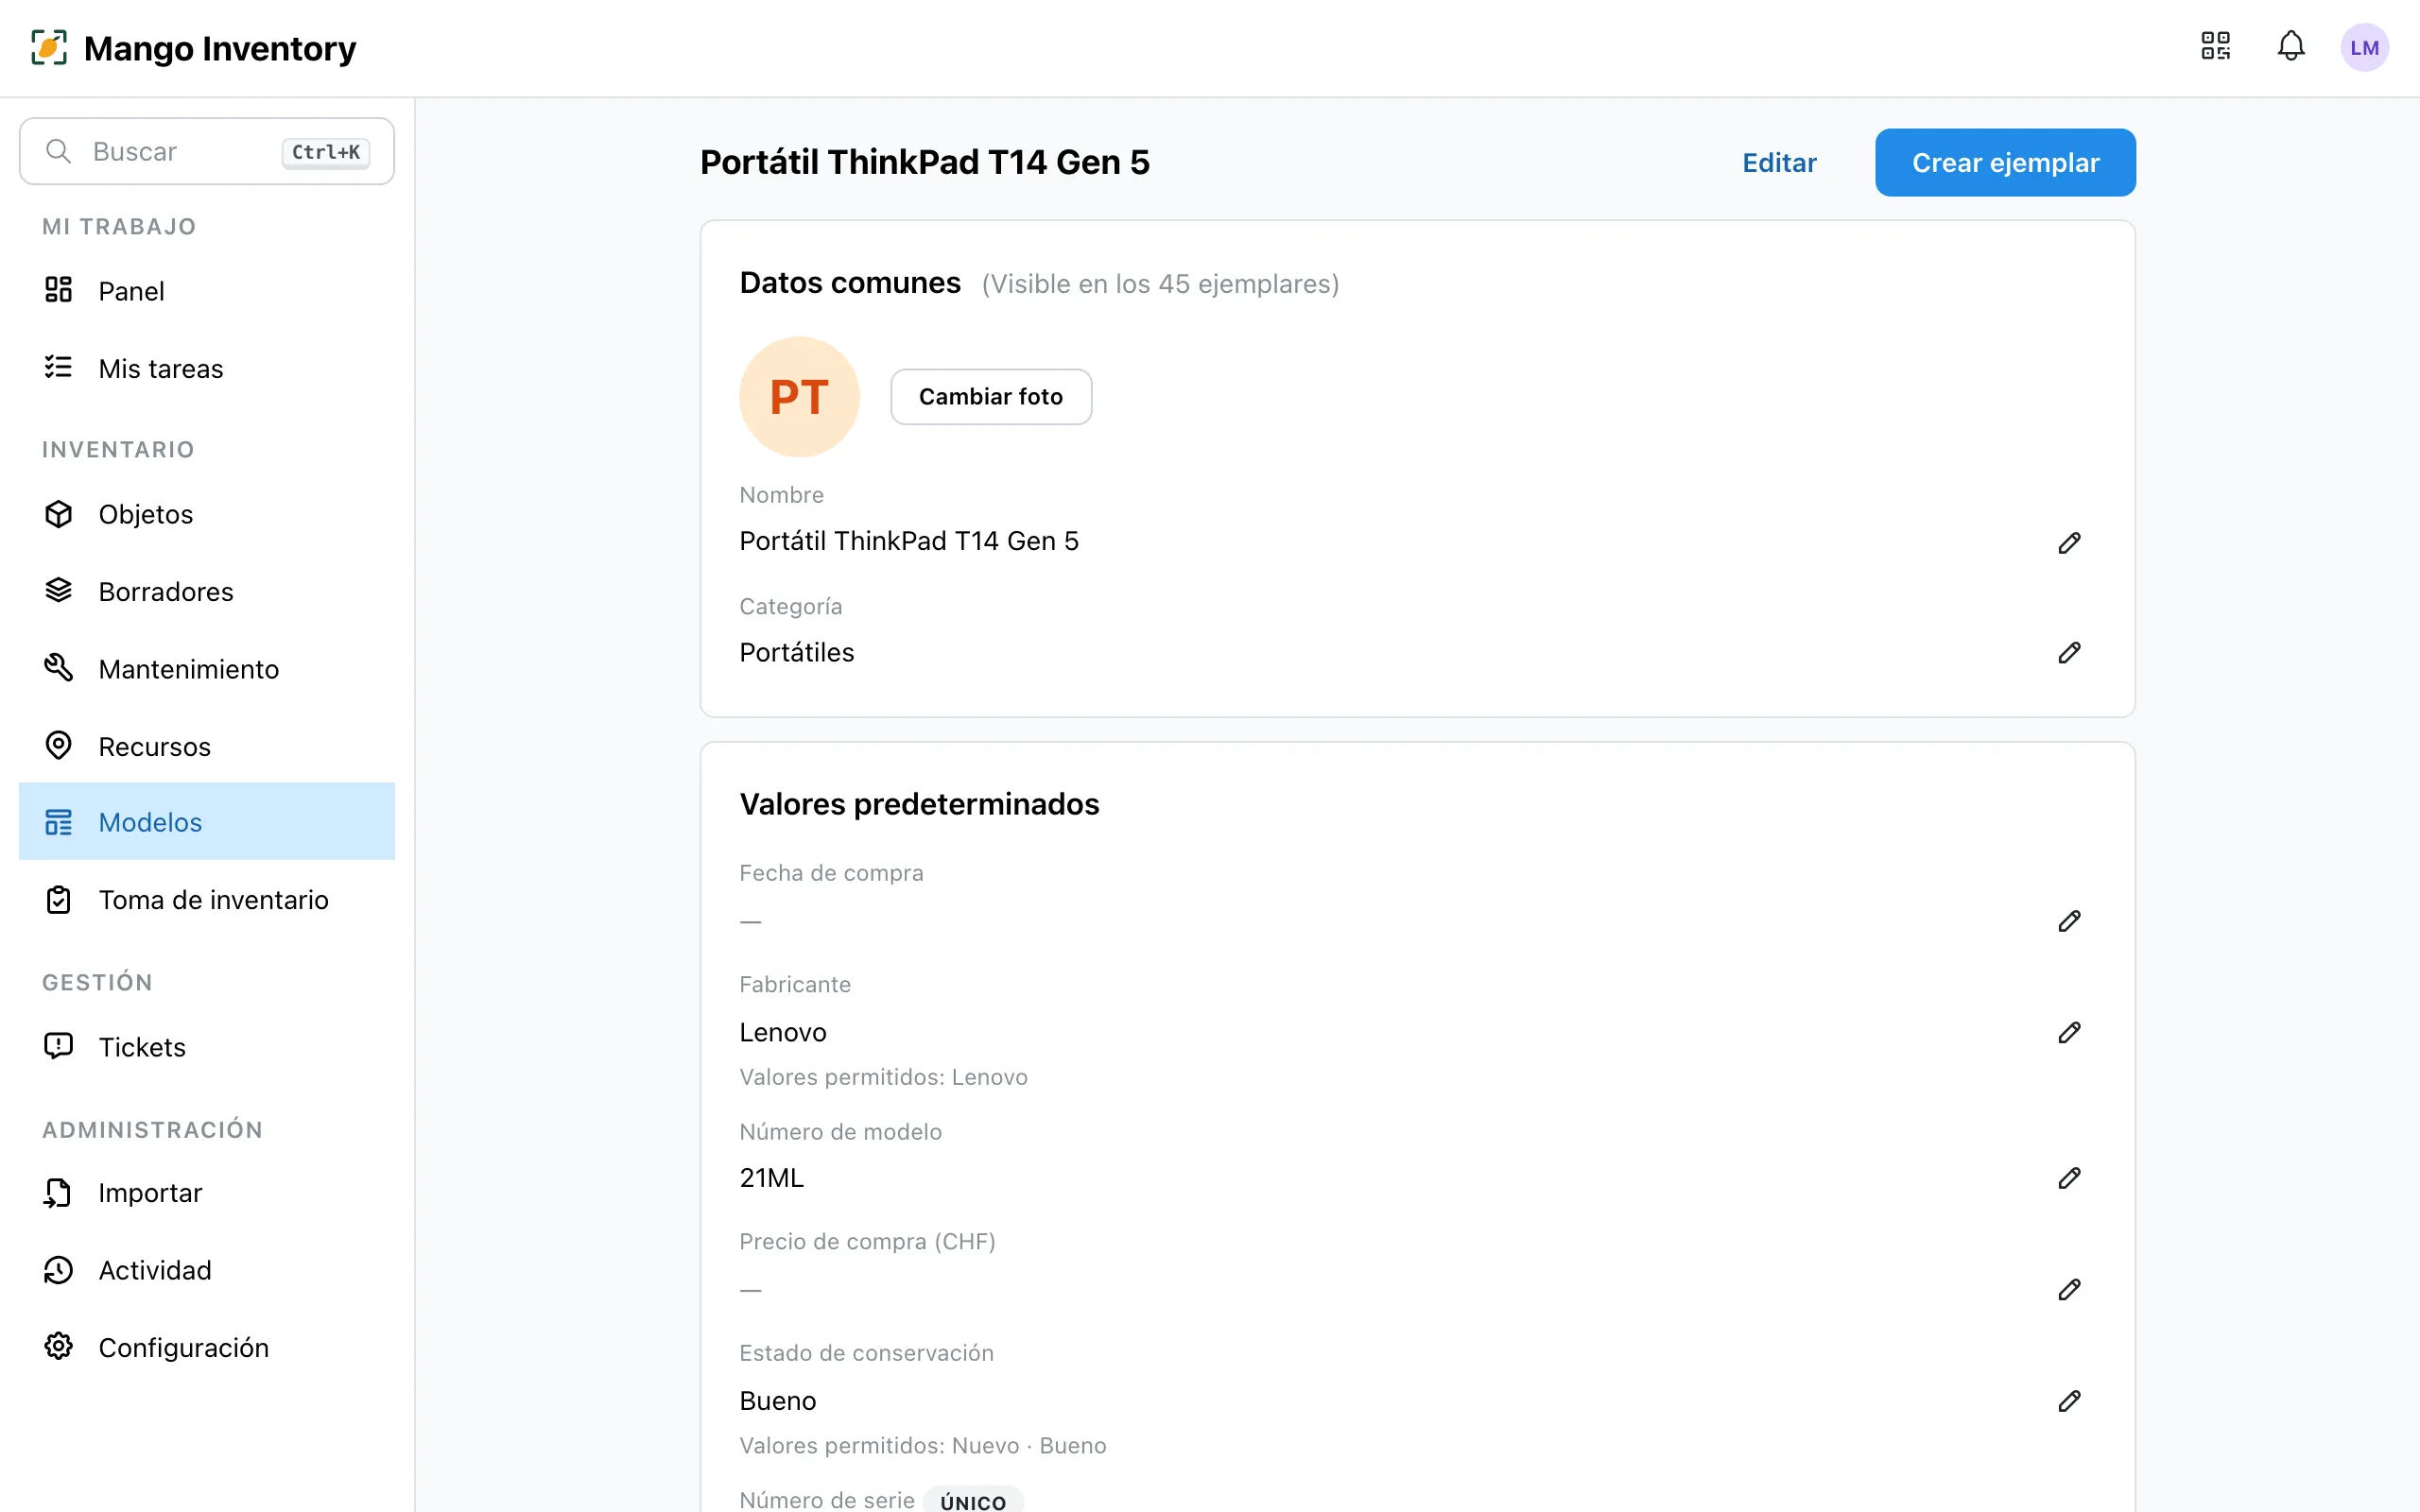2420x1512 pixels.
Task: Edit the Nombre field with pencil icon
Action: tap(2069, 542)
